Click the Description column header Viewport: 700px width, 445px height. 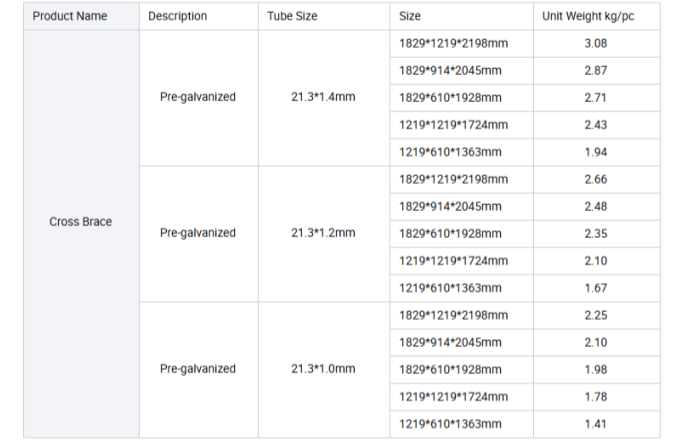[177, 16]
